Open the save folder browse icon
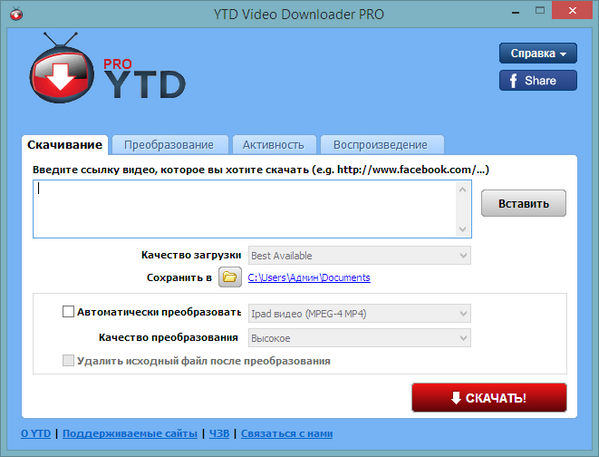The height and width of the screenshot is (457, 599). click(230, 277)
